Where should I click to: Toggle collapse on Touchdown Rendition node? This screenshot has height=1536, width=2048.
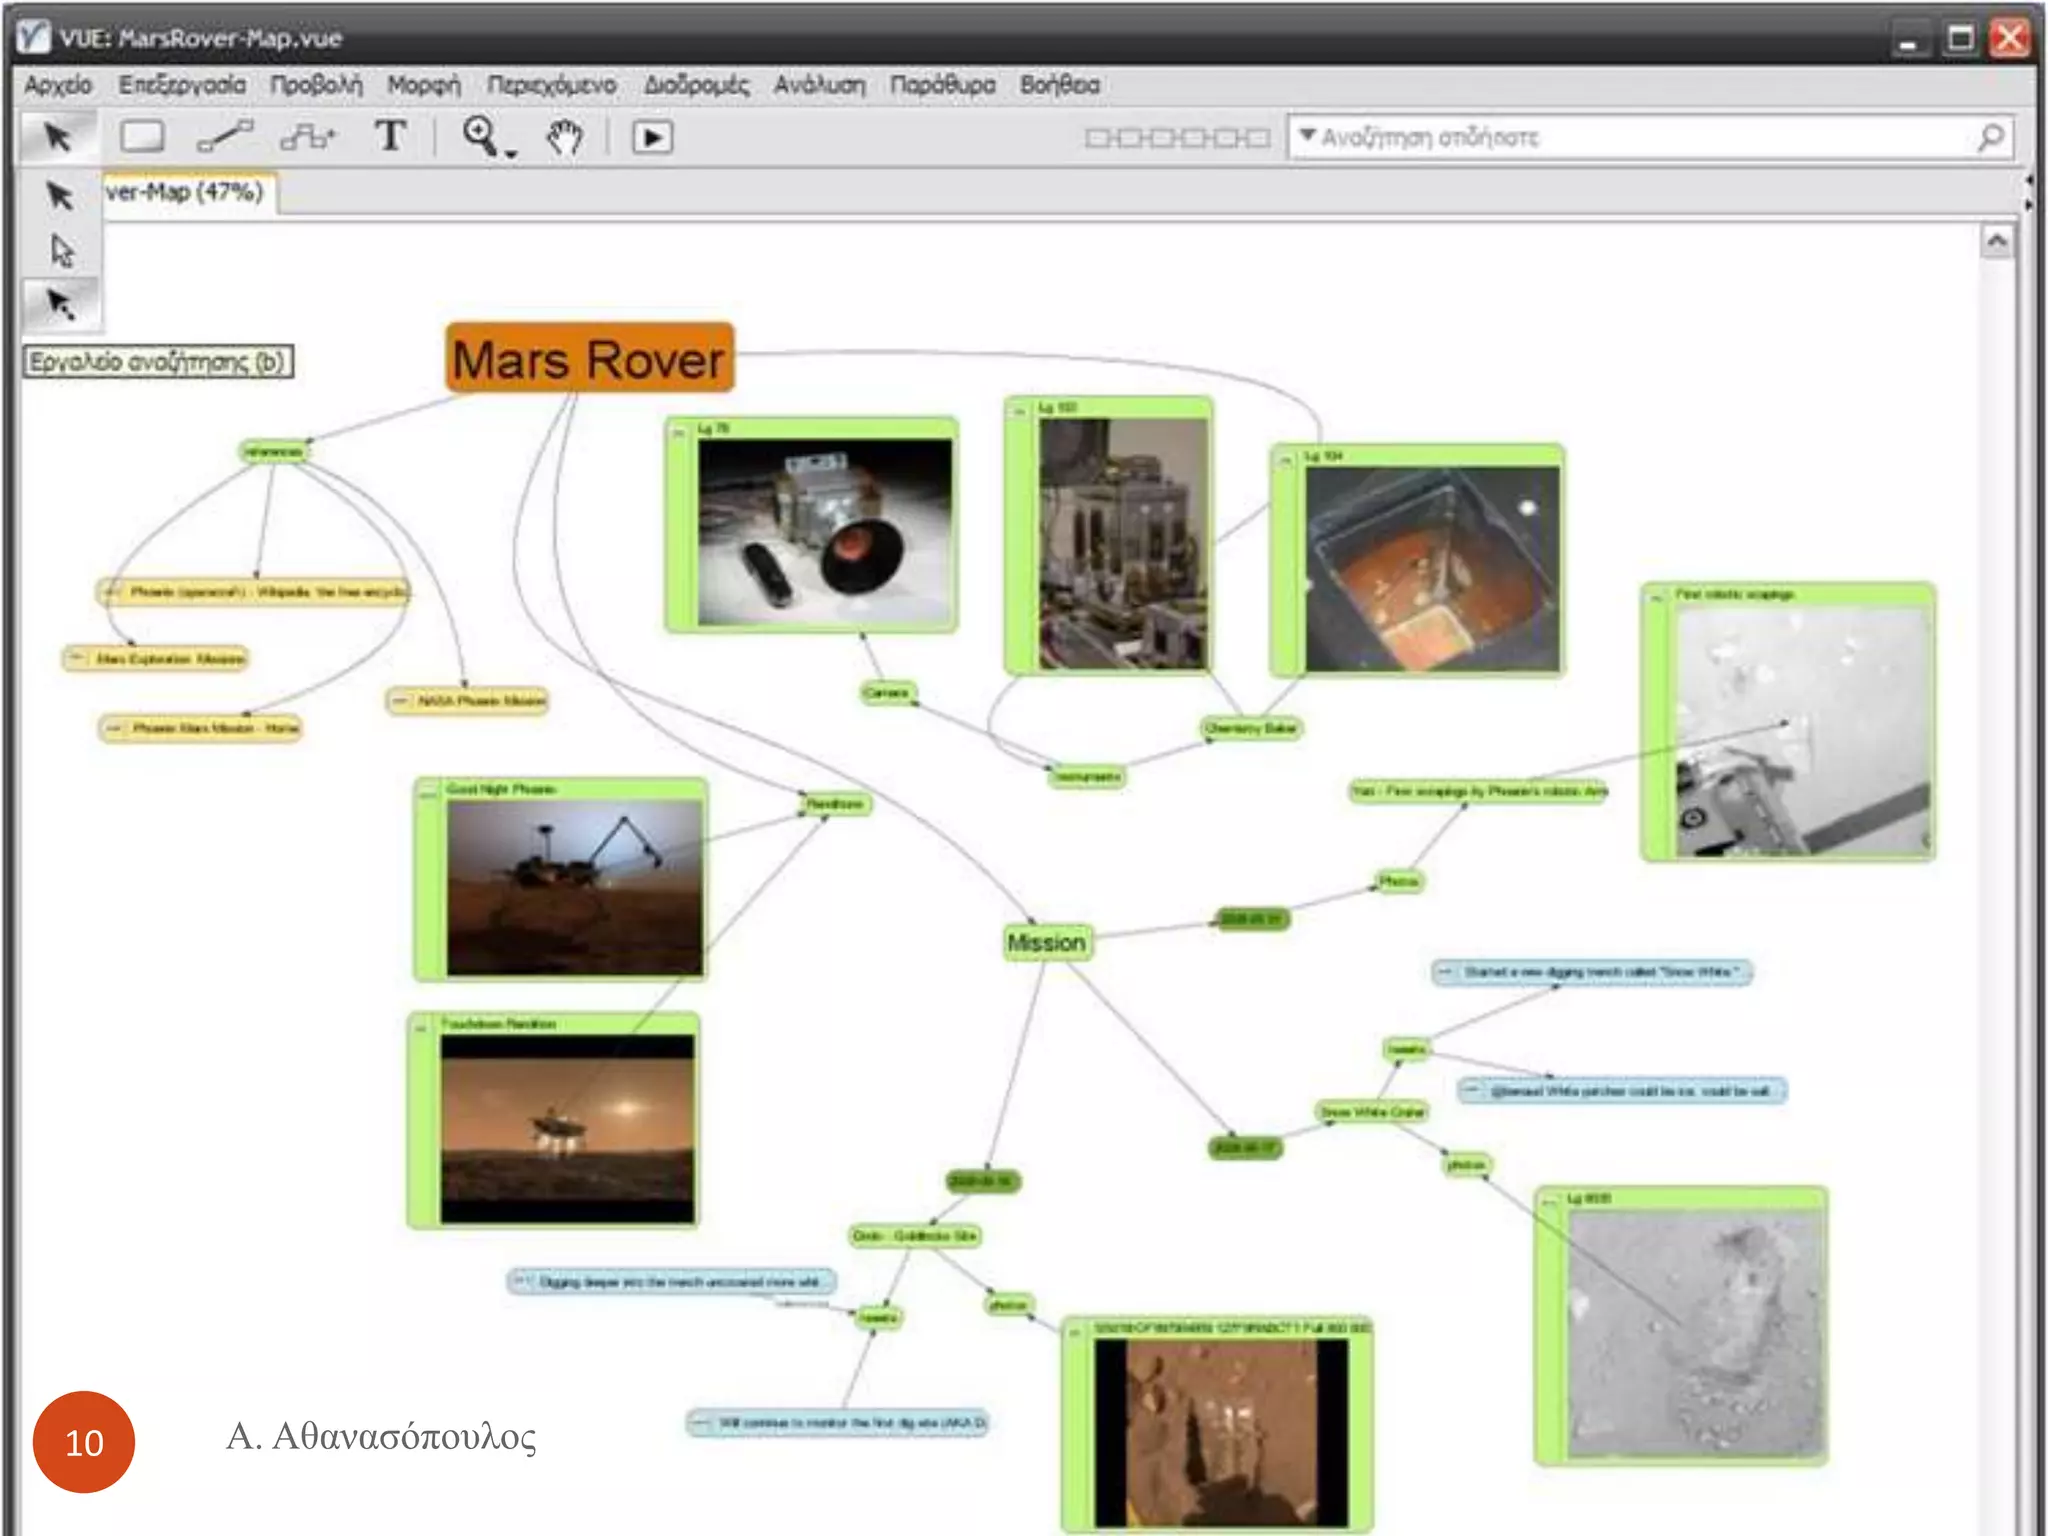(x=422, y=1028)
